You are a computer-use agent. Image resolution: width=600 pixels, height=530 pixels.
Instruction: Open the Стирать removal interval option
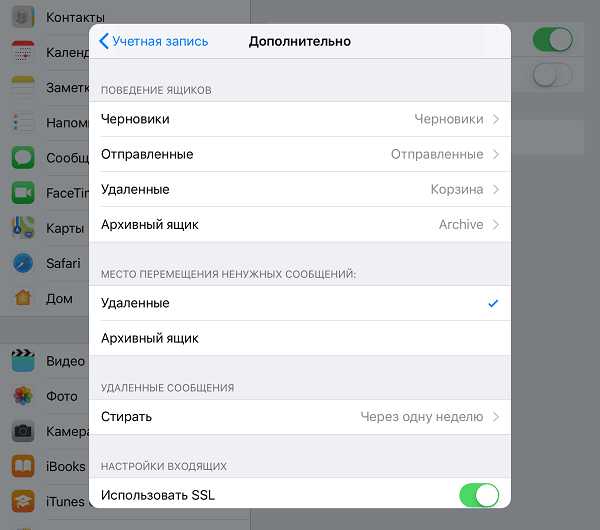pyautogui.click(x=300, y=417)
